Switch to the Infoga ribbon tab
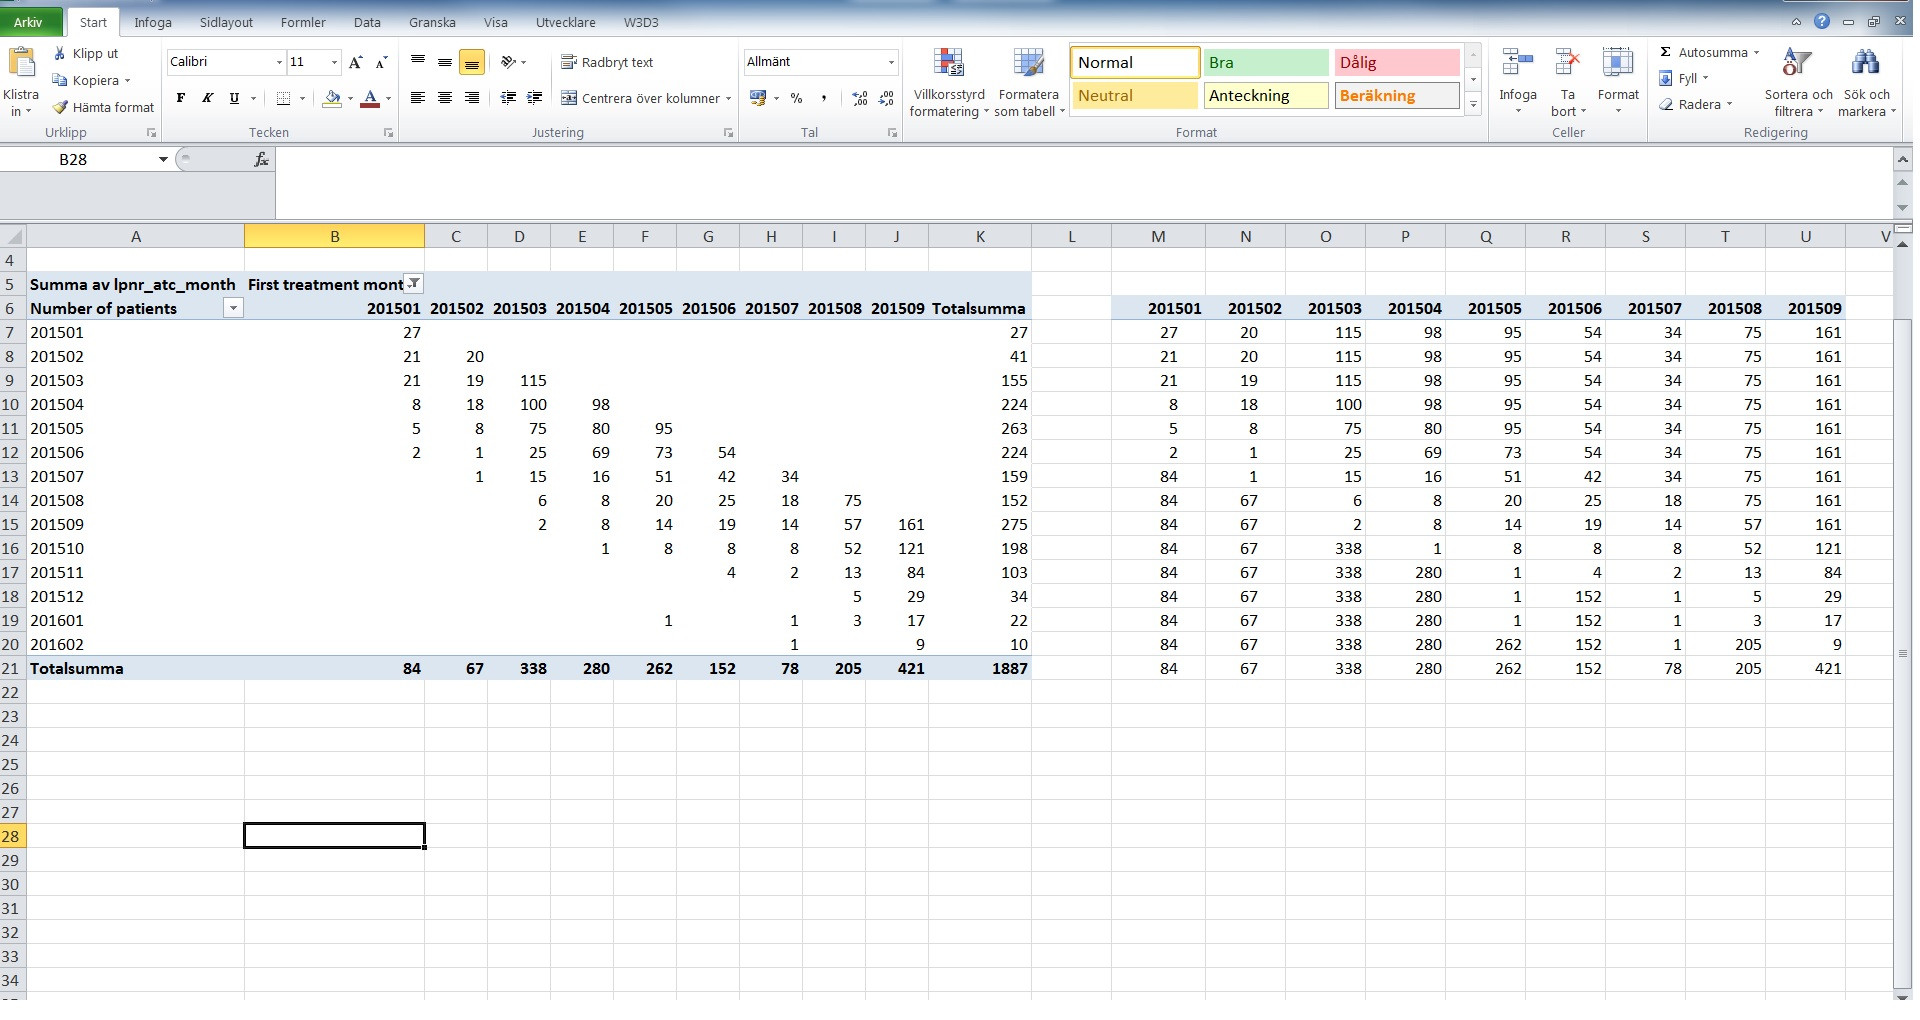The width and height of the screenshot is (1920, 1020). (153, 22)
